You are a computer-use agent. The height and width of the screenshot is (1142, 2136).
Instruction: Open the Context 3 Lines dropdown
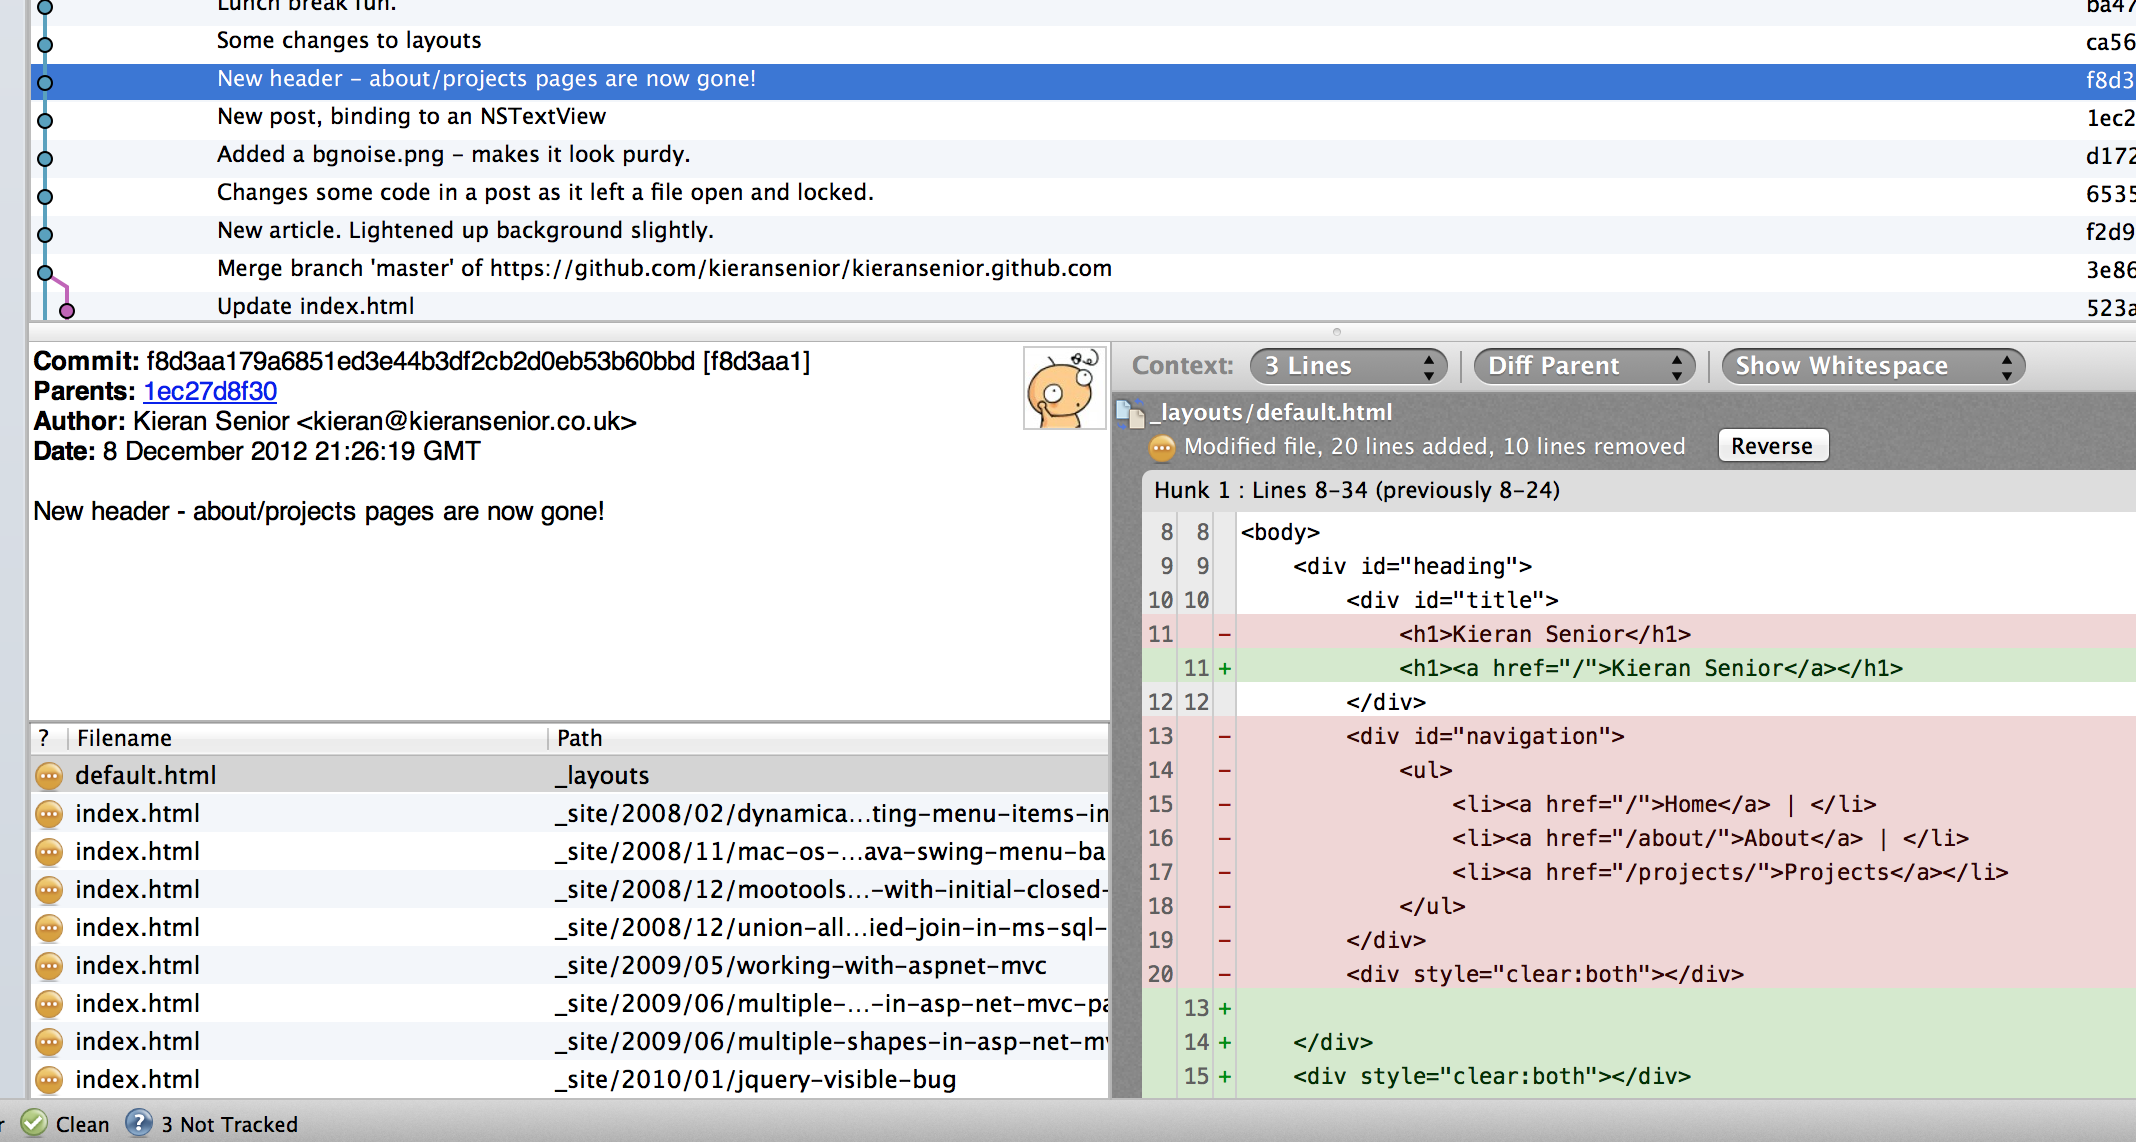[1347, 366]
